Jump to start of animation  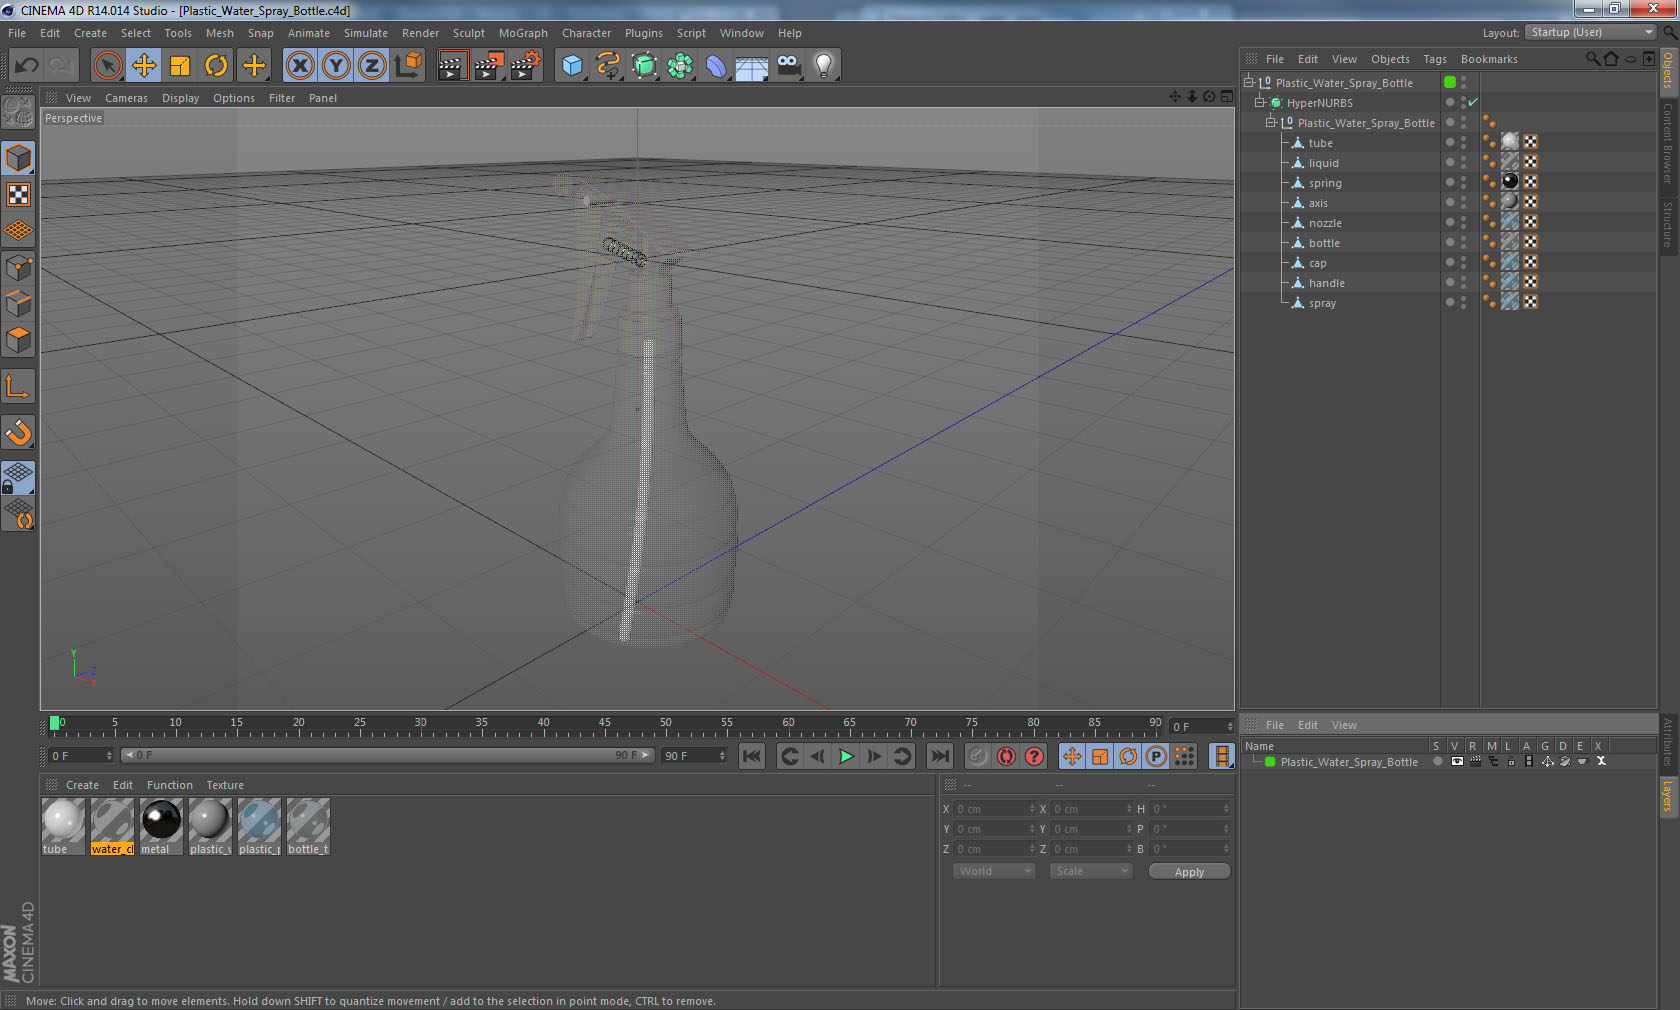(x=752, y=756)
